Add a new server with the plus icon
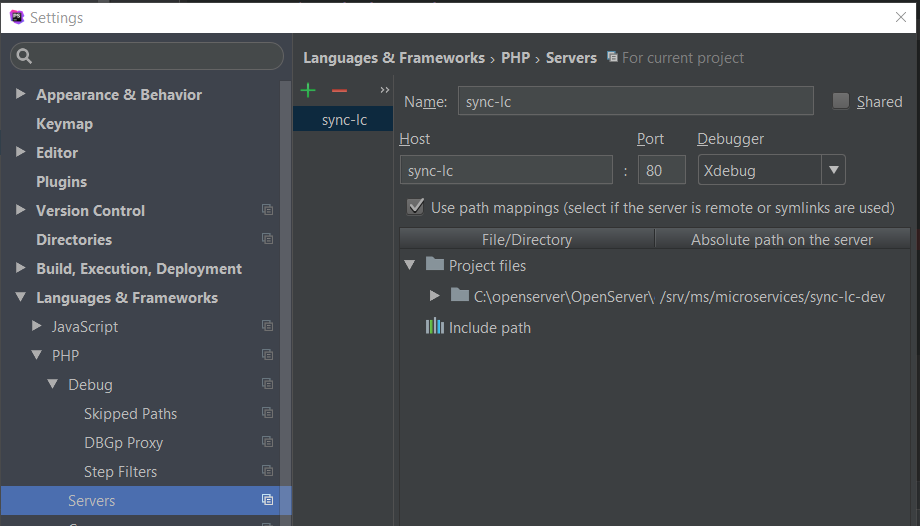The image size is (920, 526). [308, 90]
